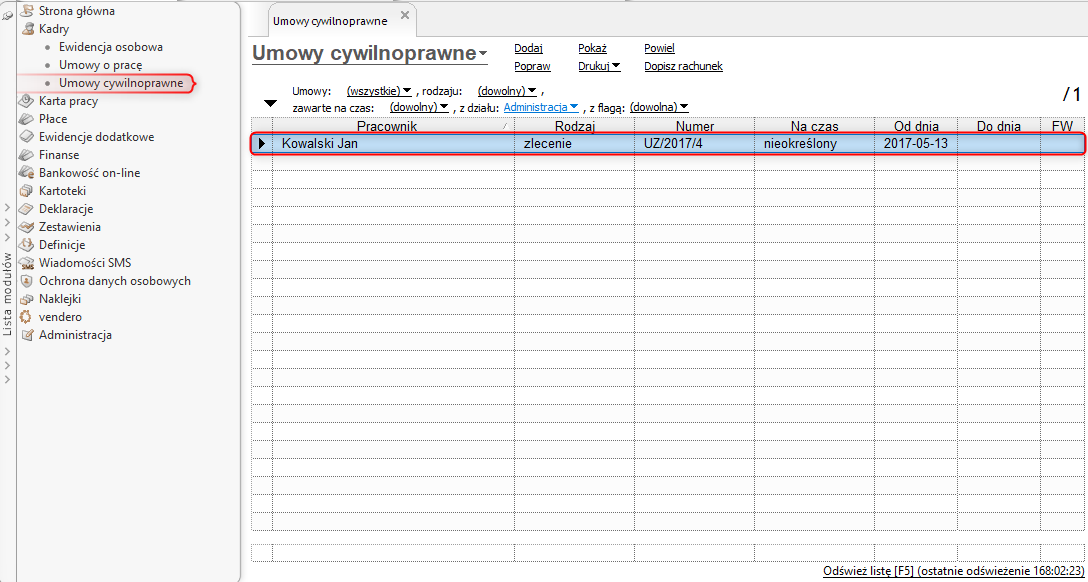Select the Płace module icon
1088x582 pixels.
point(28,119)
